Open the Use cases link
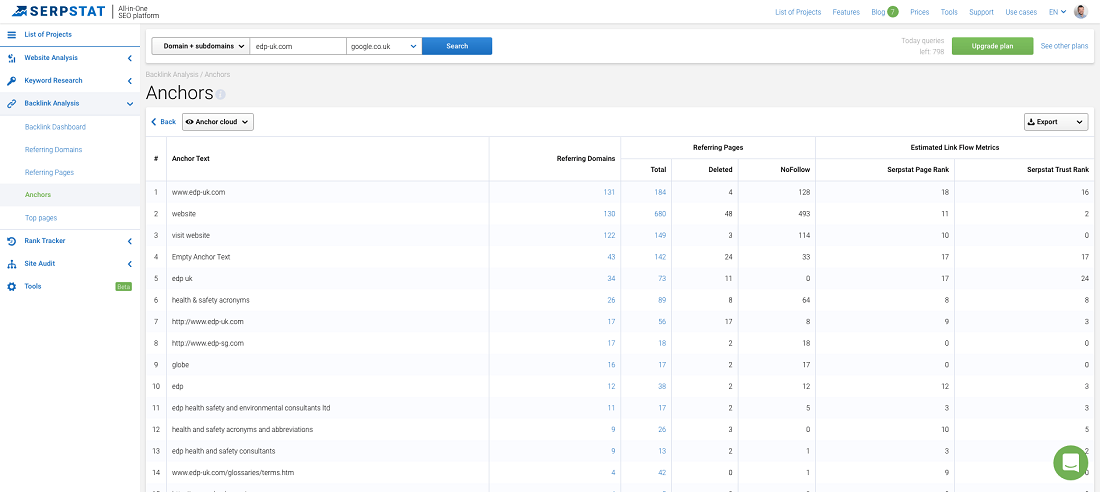1100x492 pixels. tap(1021, 12)
